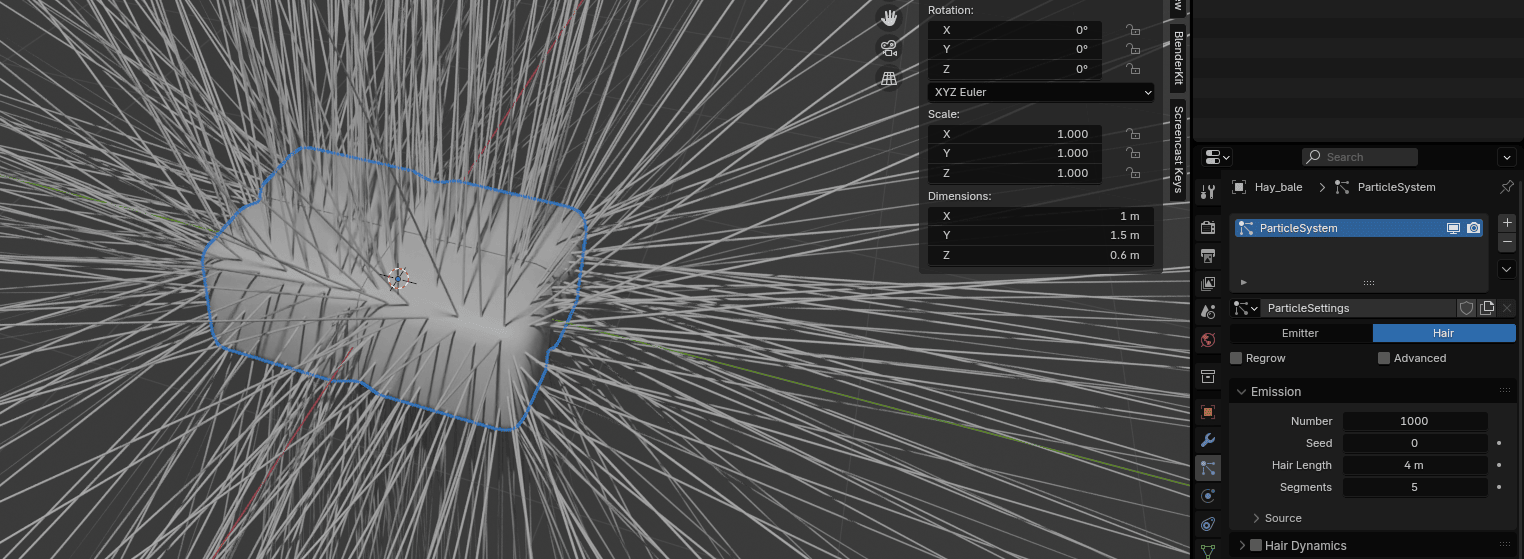Open the Physics properties tab icon
The height and width of the screenshot is (559, 1524).
pos(1208,496)
